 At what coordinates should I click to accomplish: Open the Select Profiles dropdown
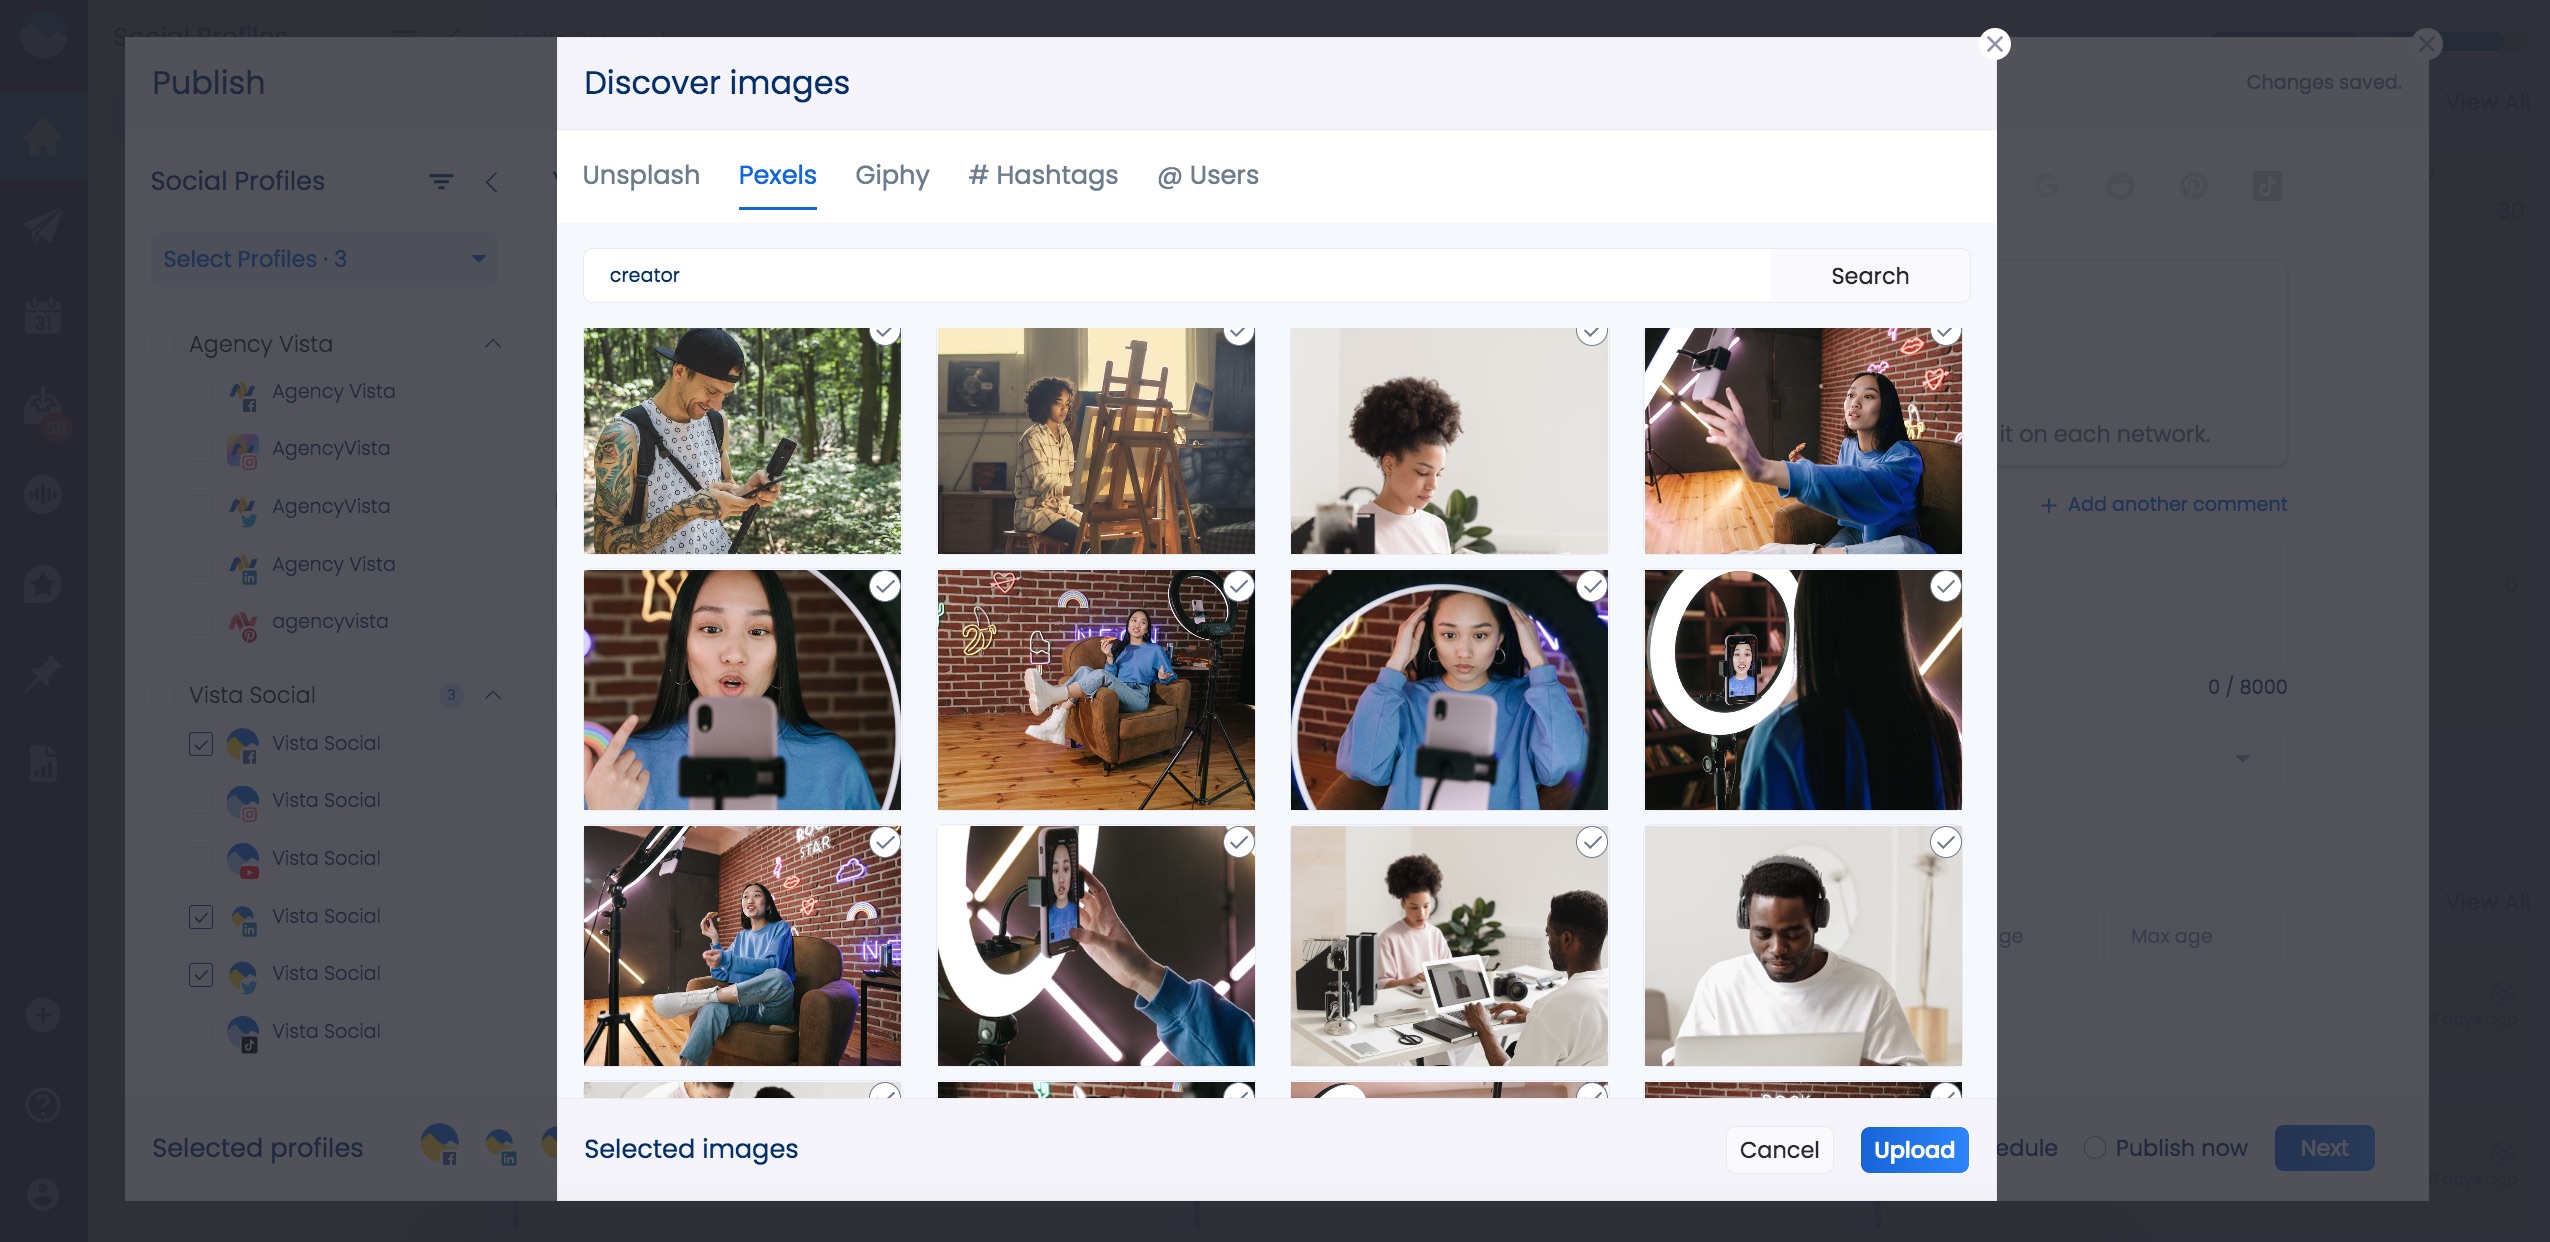[325, 259]
